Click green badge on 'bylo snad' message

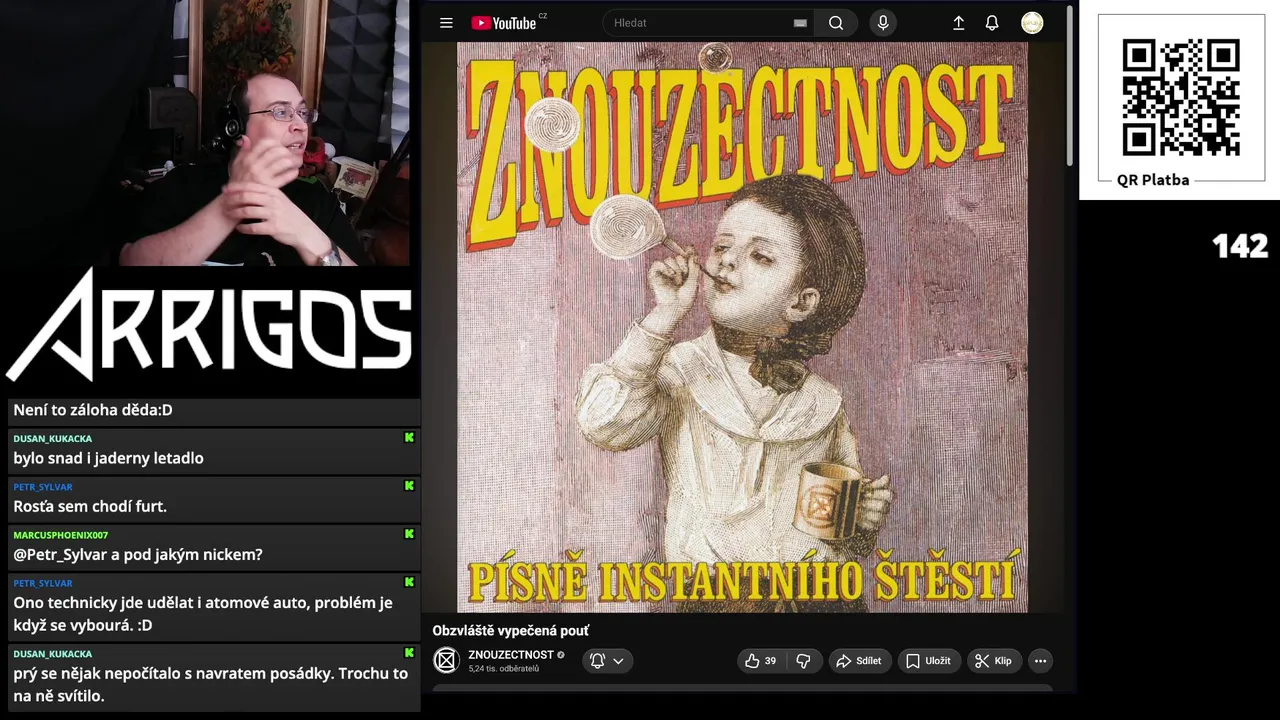tap(409, 438)
